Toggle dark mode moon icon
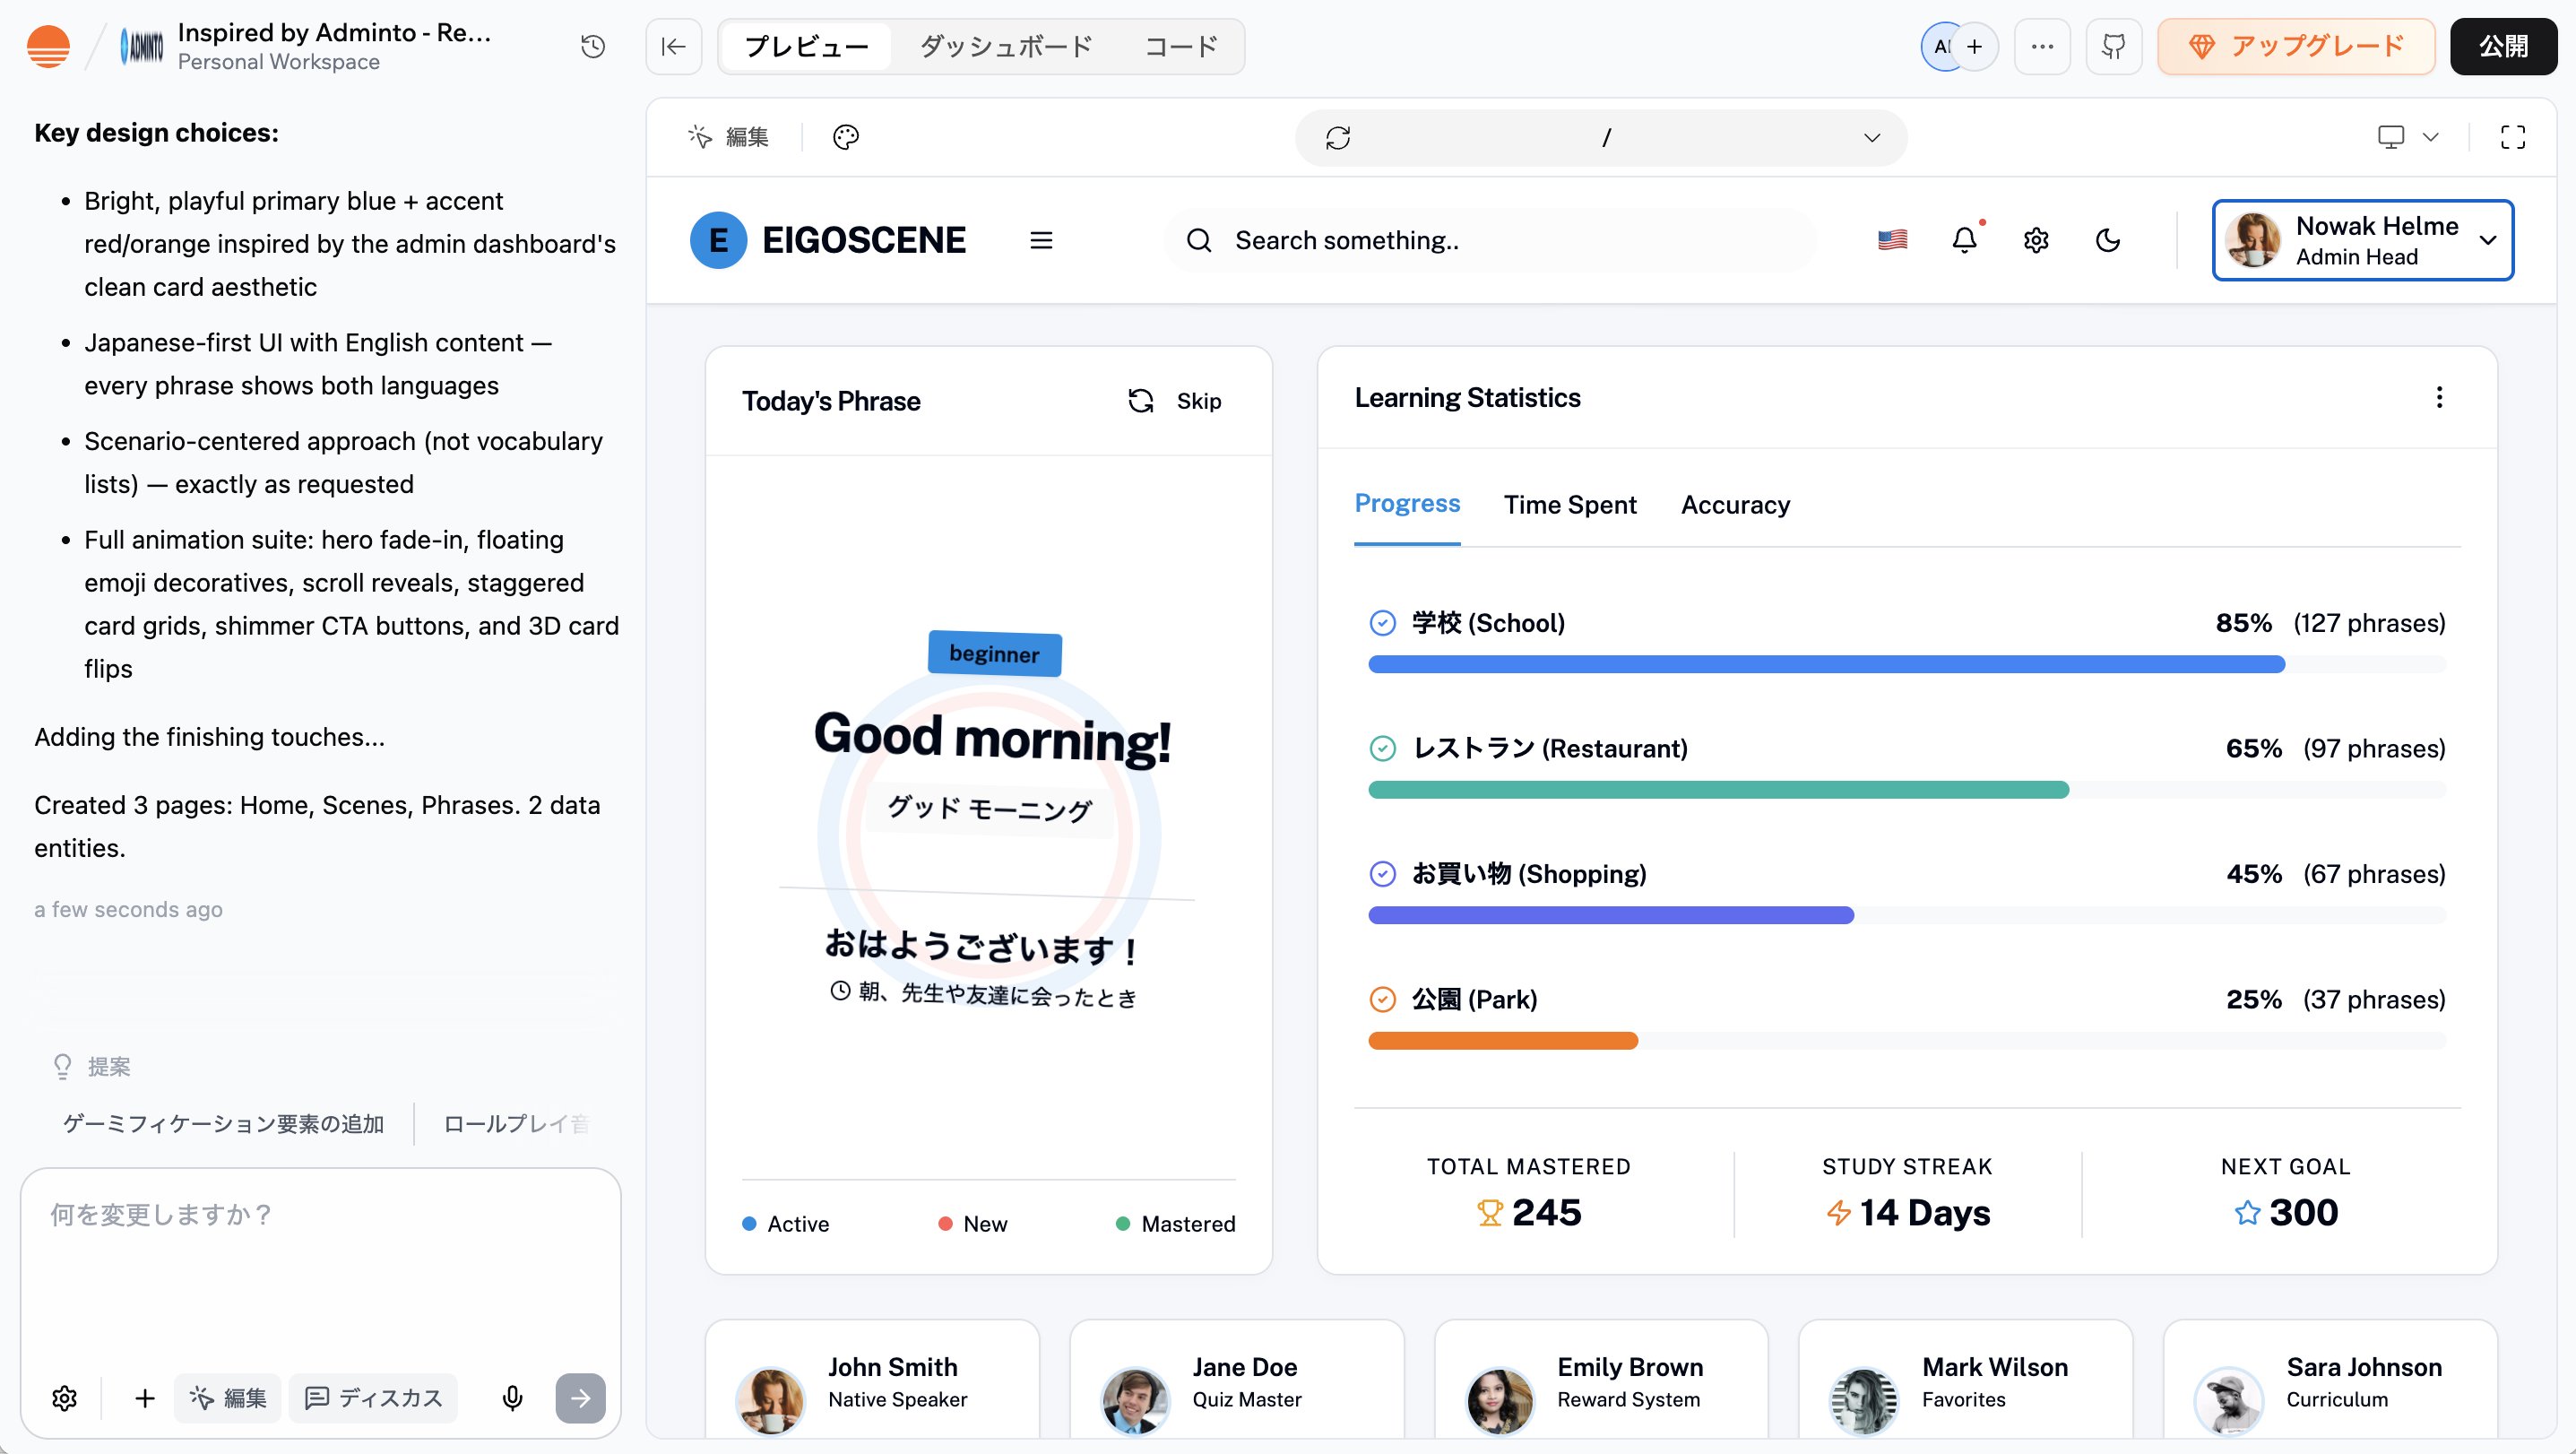 2107,240
